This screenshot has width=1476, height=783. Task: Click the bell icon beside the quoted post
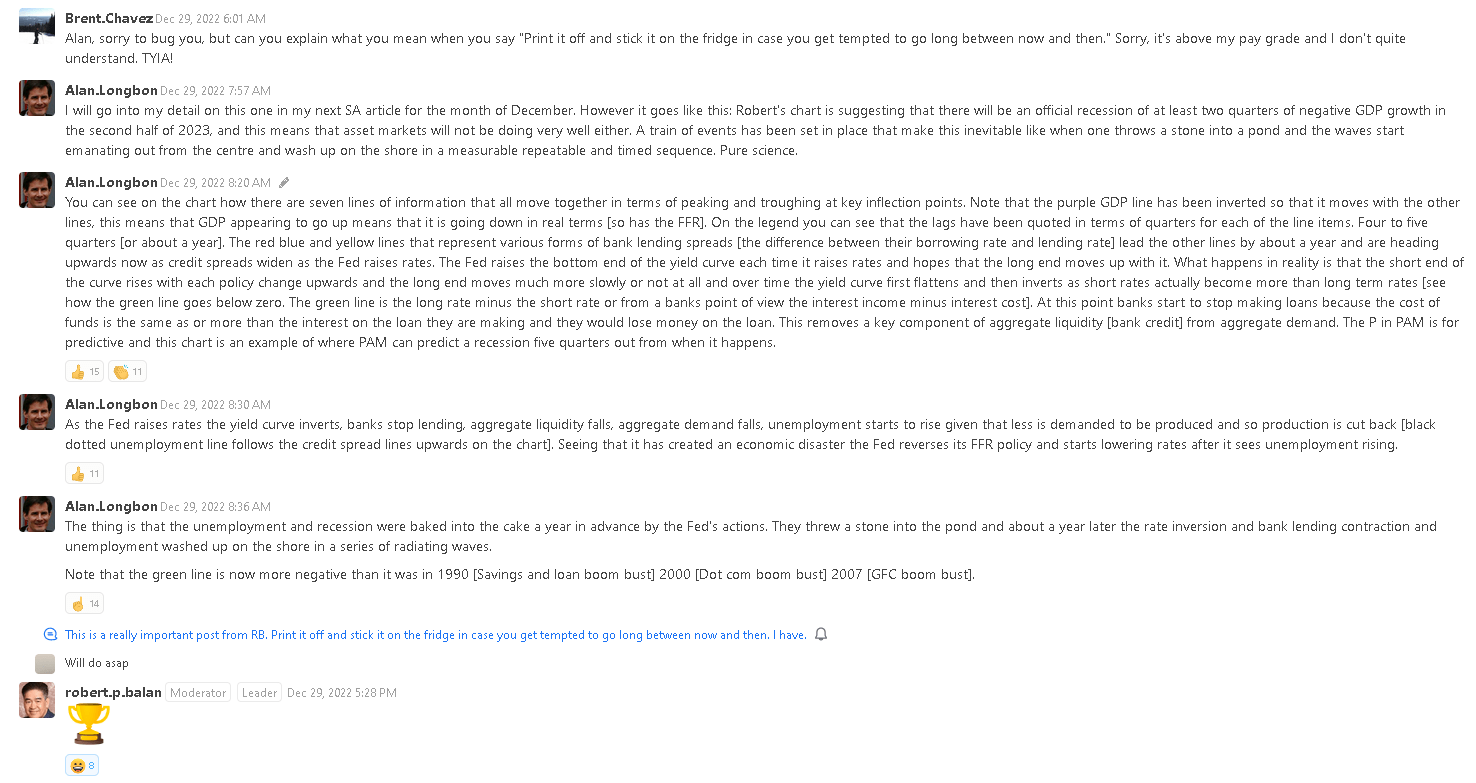[821, 635]
